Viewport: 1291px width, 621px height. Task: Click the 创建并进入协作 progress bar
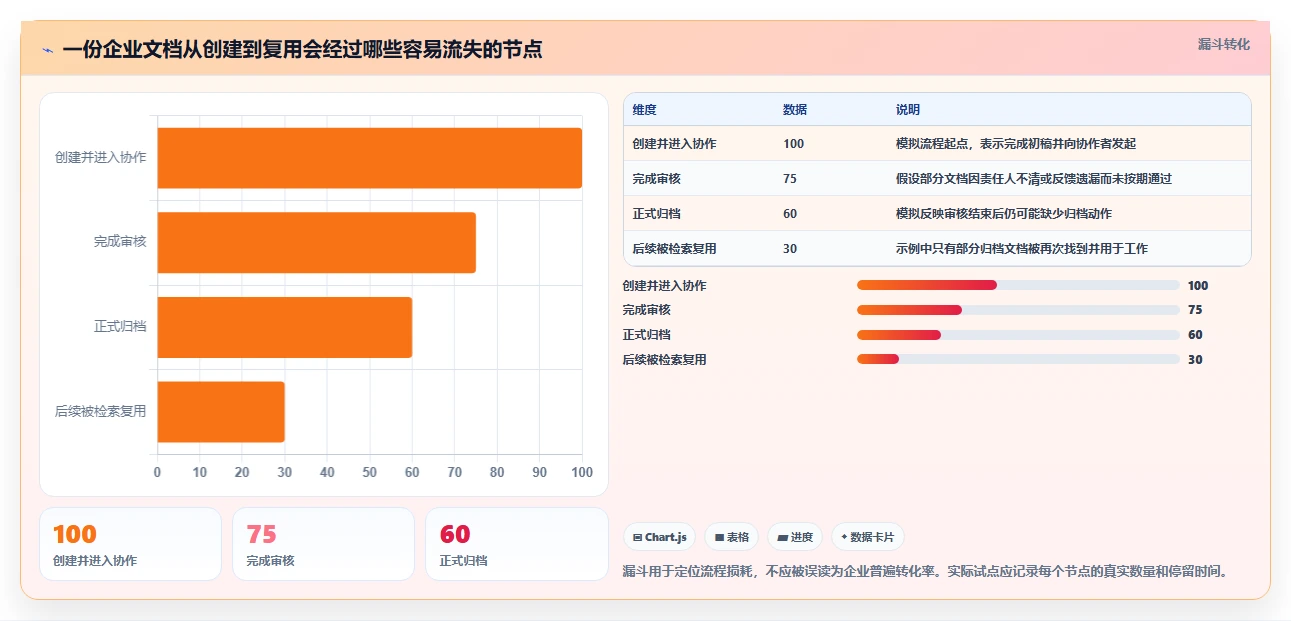[x=1018, y=285]
